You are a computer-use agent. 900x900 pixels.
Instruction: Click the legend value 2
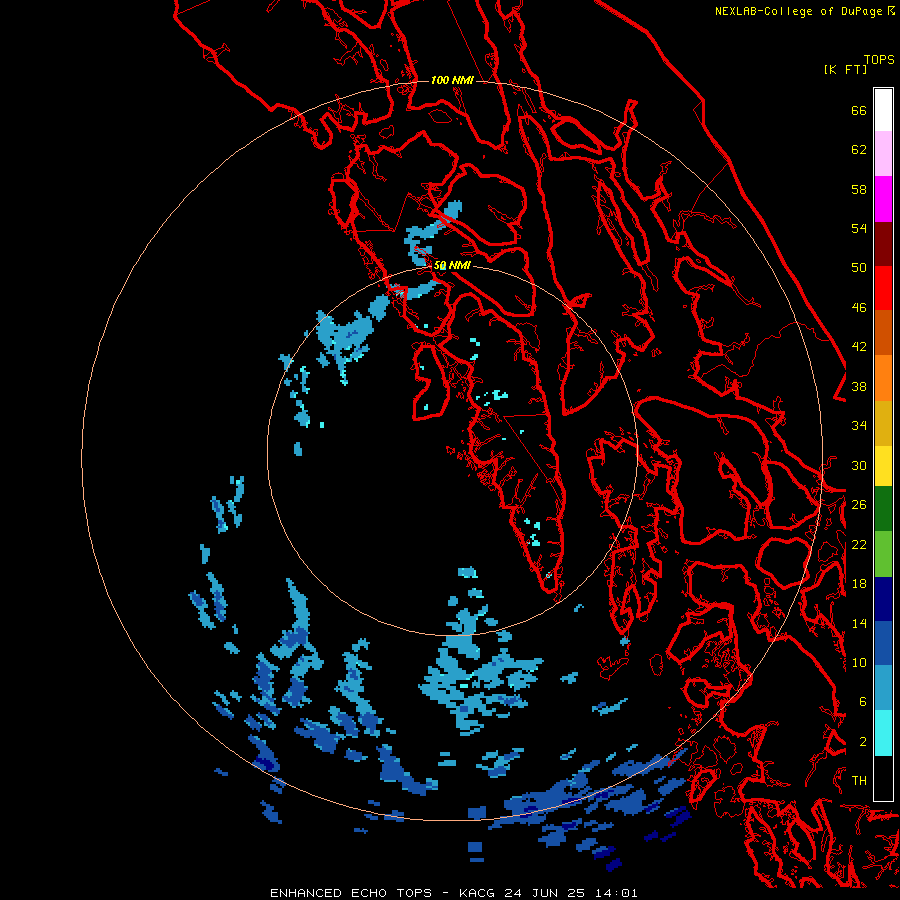[x=863, y=742]
